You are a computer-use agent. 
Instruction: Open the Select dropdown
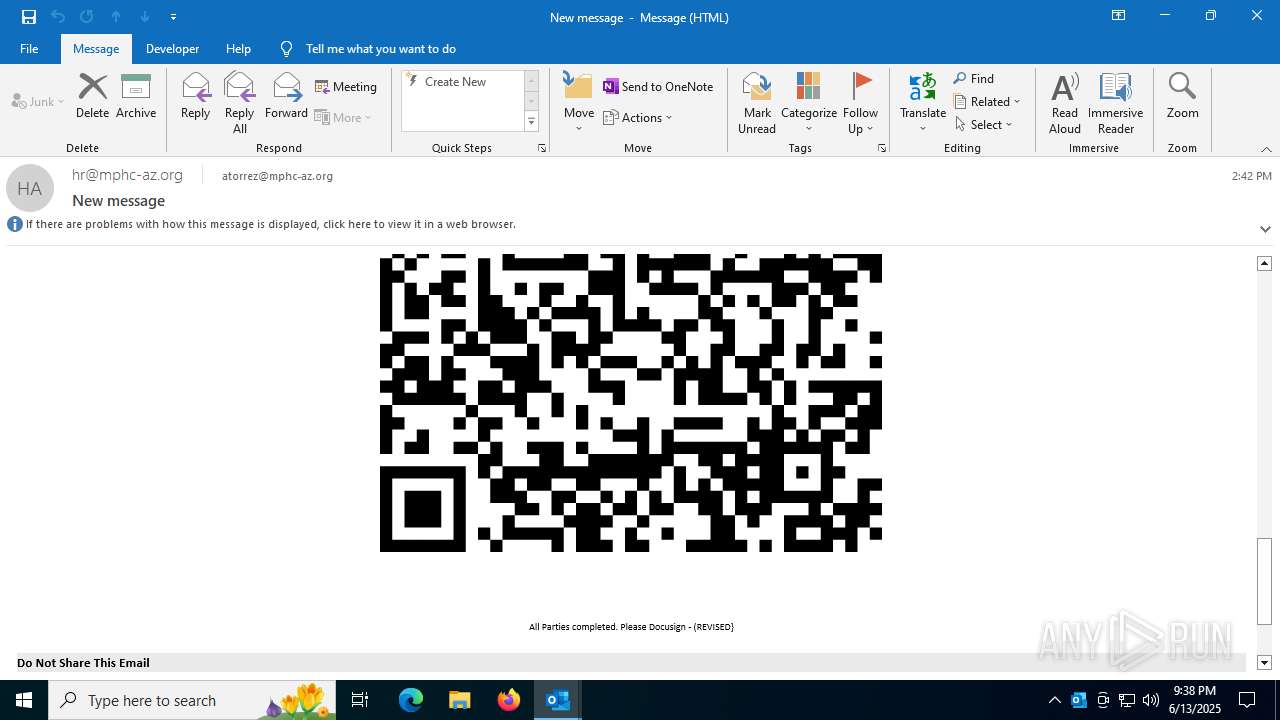pos(983,124)
